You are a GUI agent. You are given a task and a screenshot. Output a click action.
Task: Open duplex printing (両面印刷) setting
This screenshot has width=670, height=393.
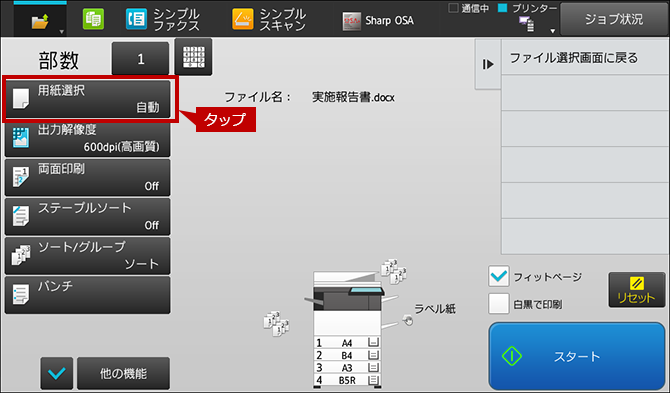tap(88, 177)
